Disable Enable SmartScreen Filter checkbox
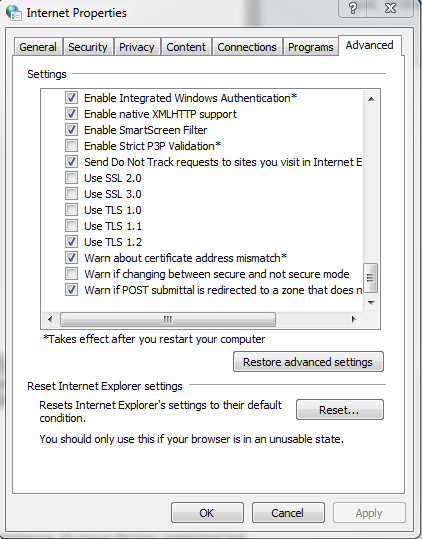The height and width of the screenshot is (539, 422). 71,130
